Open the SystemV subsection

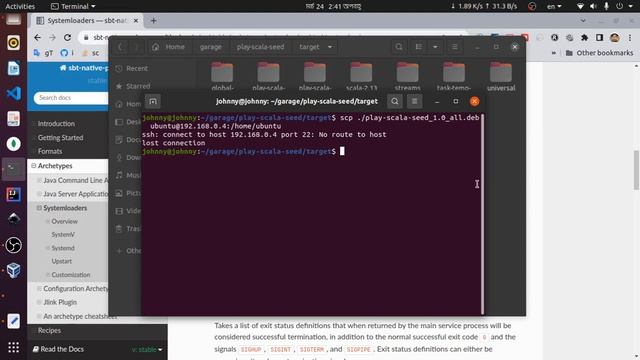63,235
